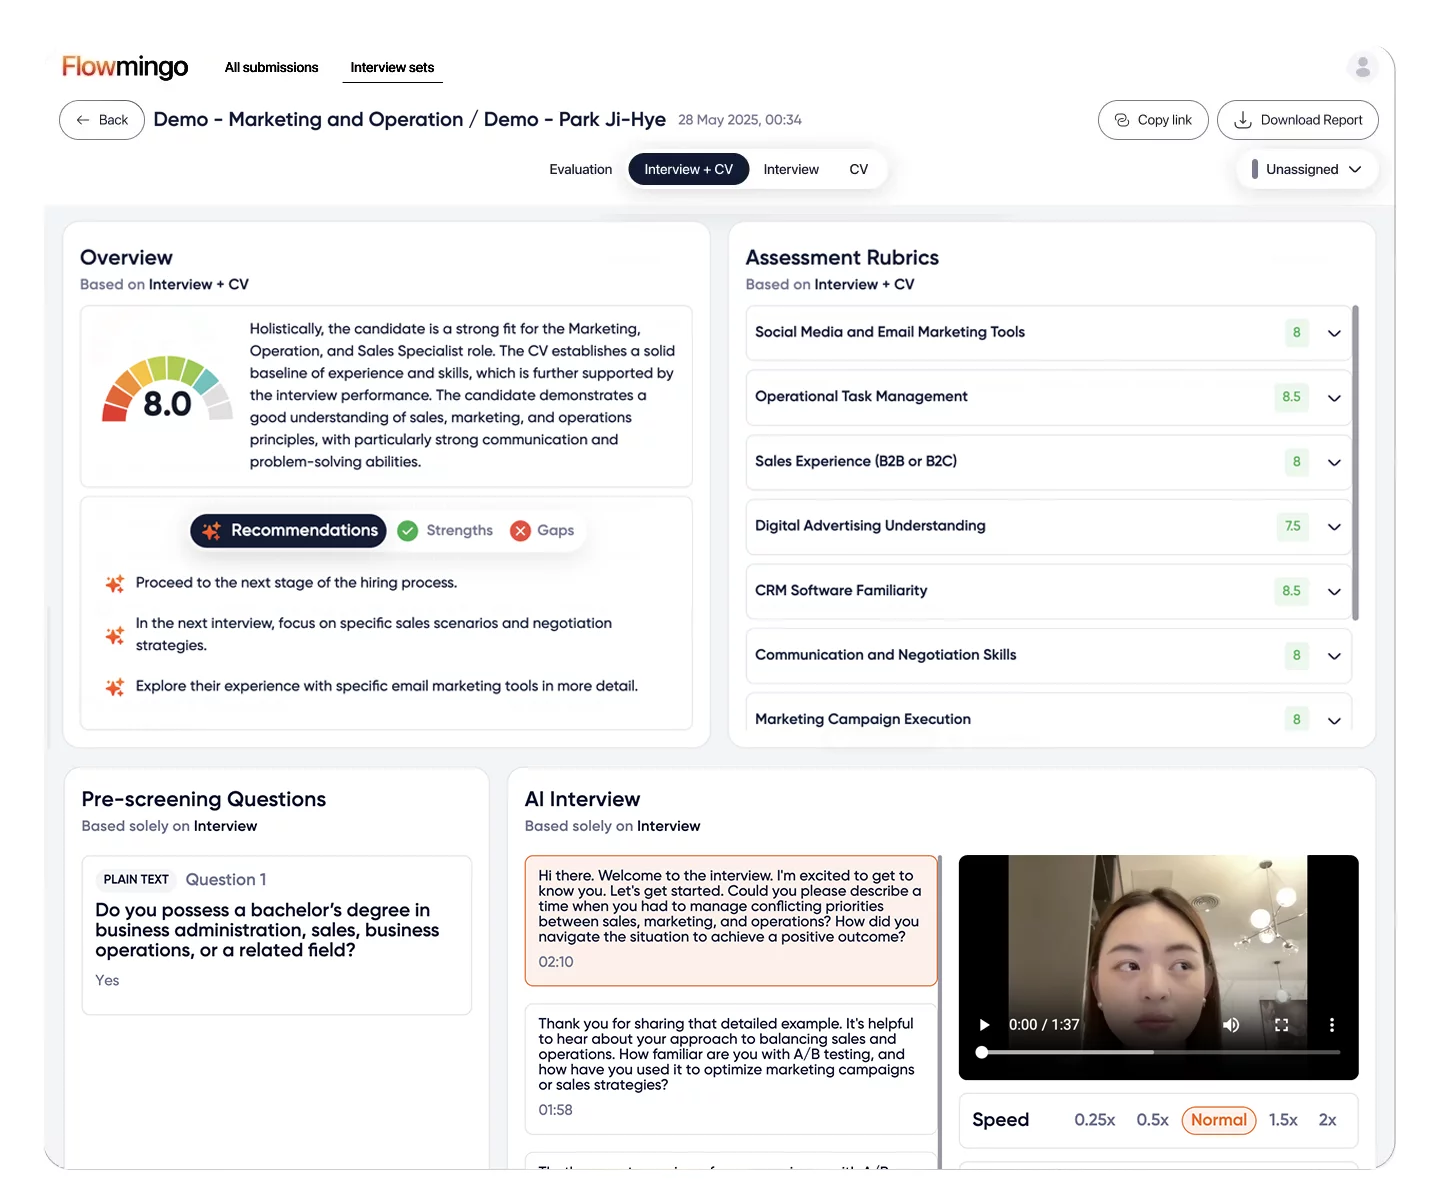Screen dimensions: 1433x1204
Task: Click the 7.5 score badge
Action: [1292, 526]
